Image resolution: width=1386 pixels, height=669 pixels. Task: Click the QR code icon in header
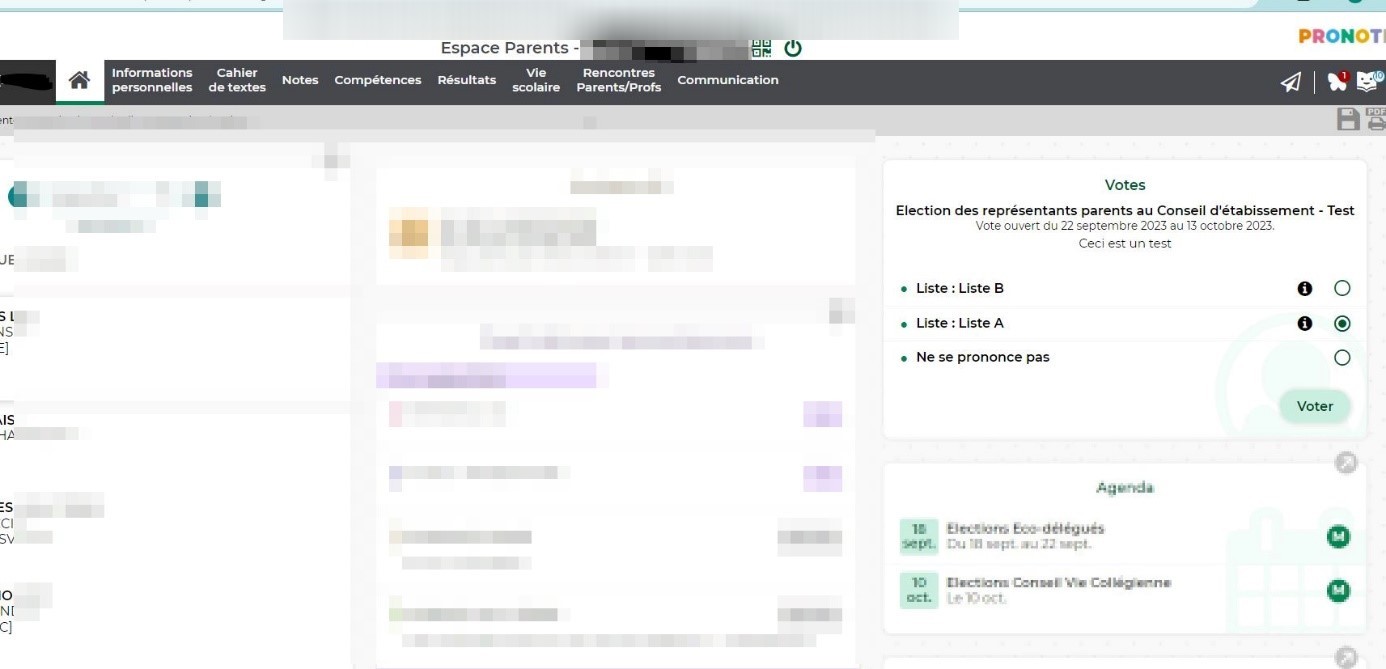[762, 48]
